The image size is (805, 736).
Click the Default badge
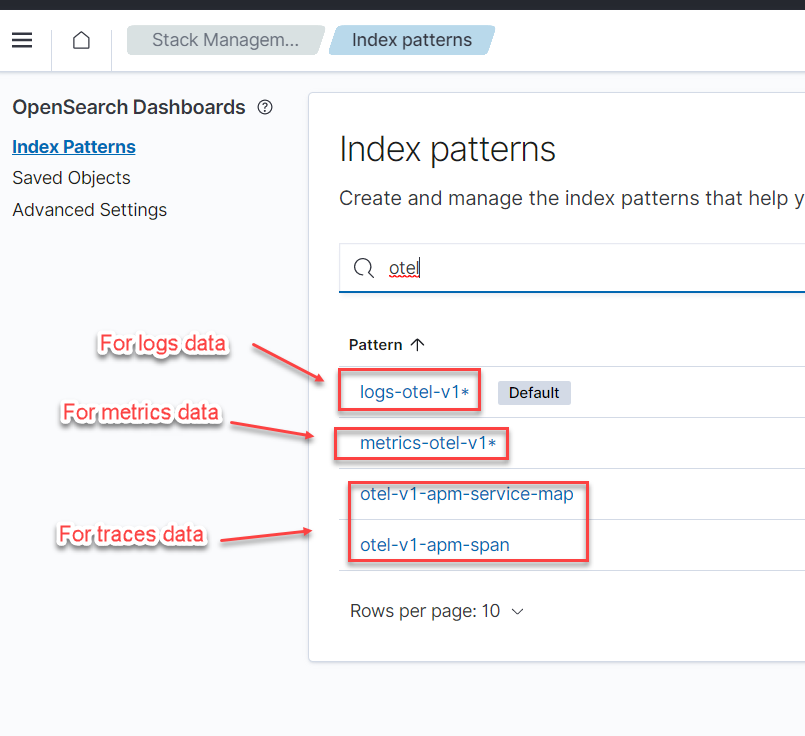pyautogui.click(x=534, y=393)
